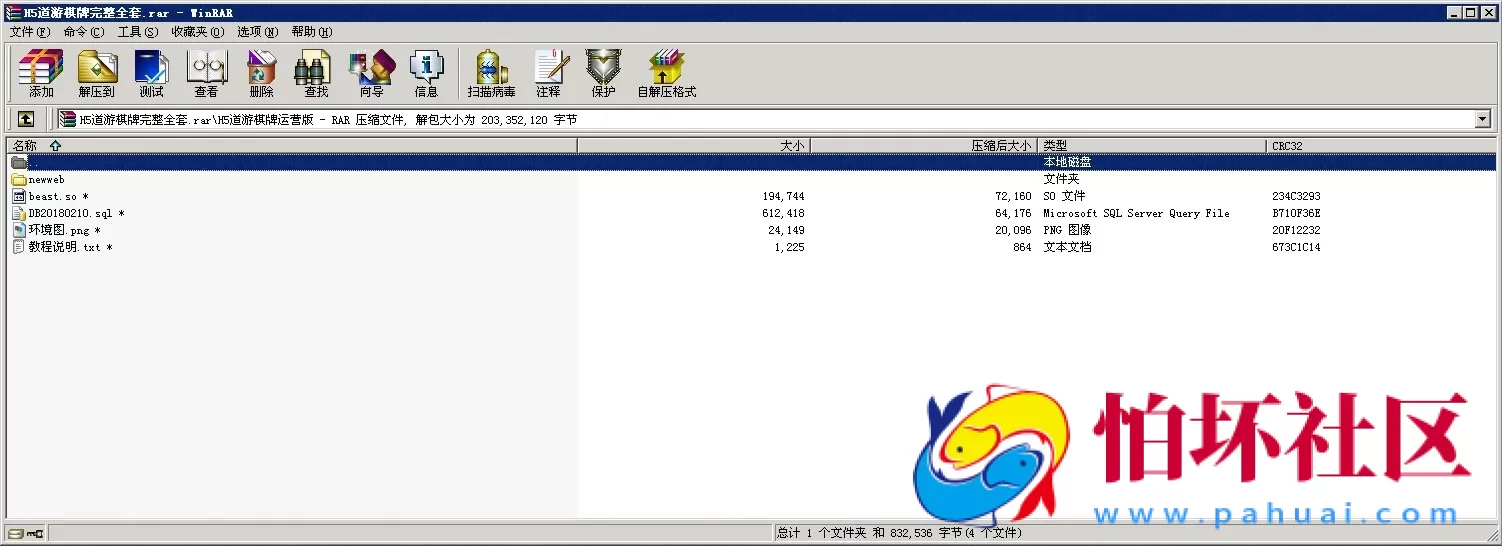Run the 测试 (Test) archive tool
Viewport: 1502px width, 546px height.
pyautogui.click(x=152, y=74)
